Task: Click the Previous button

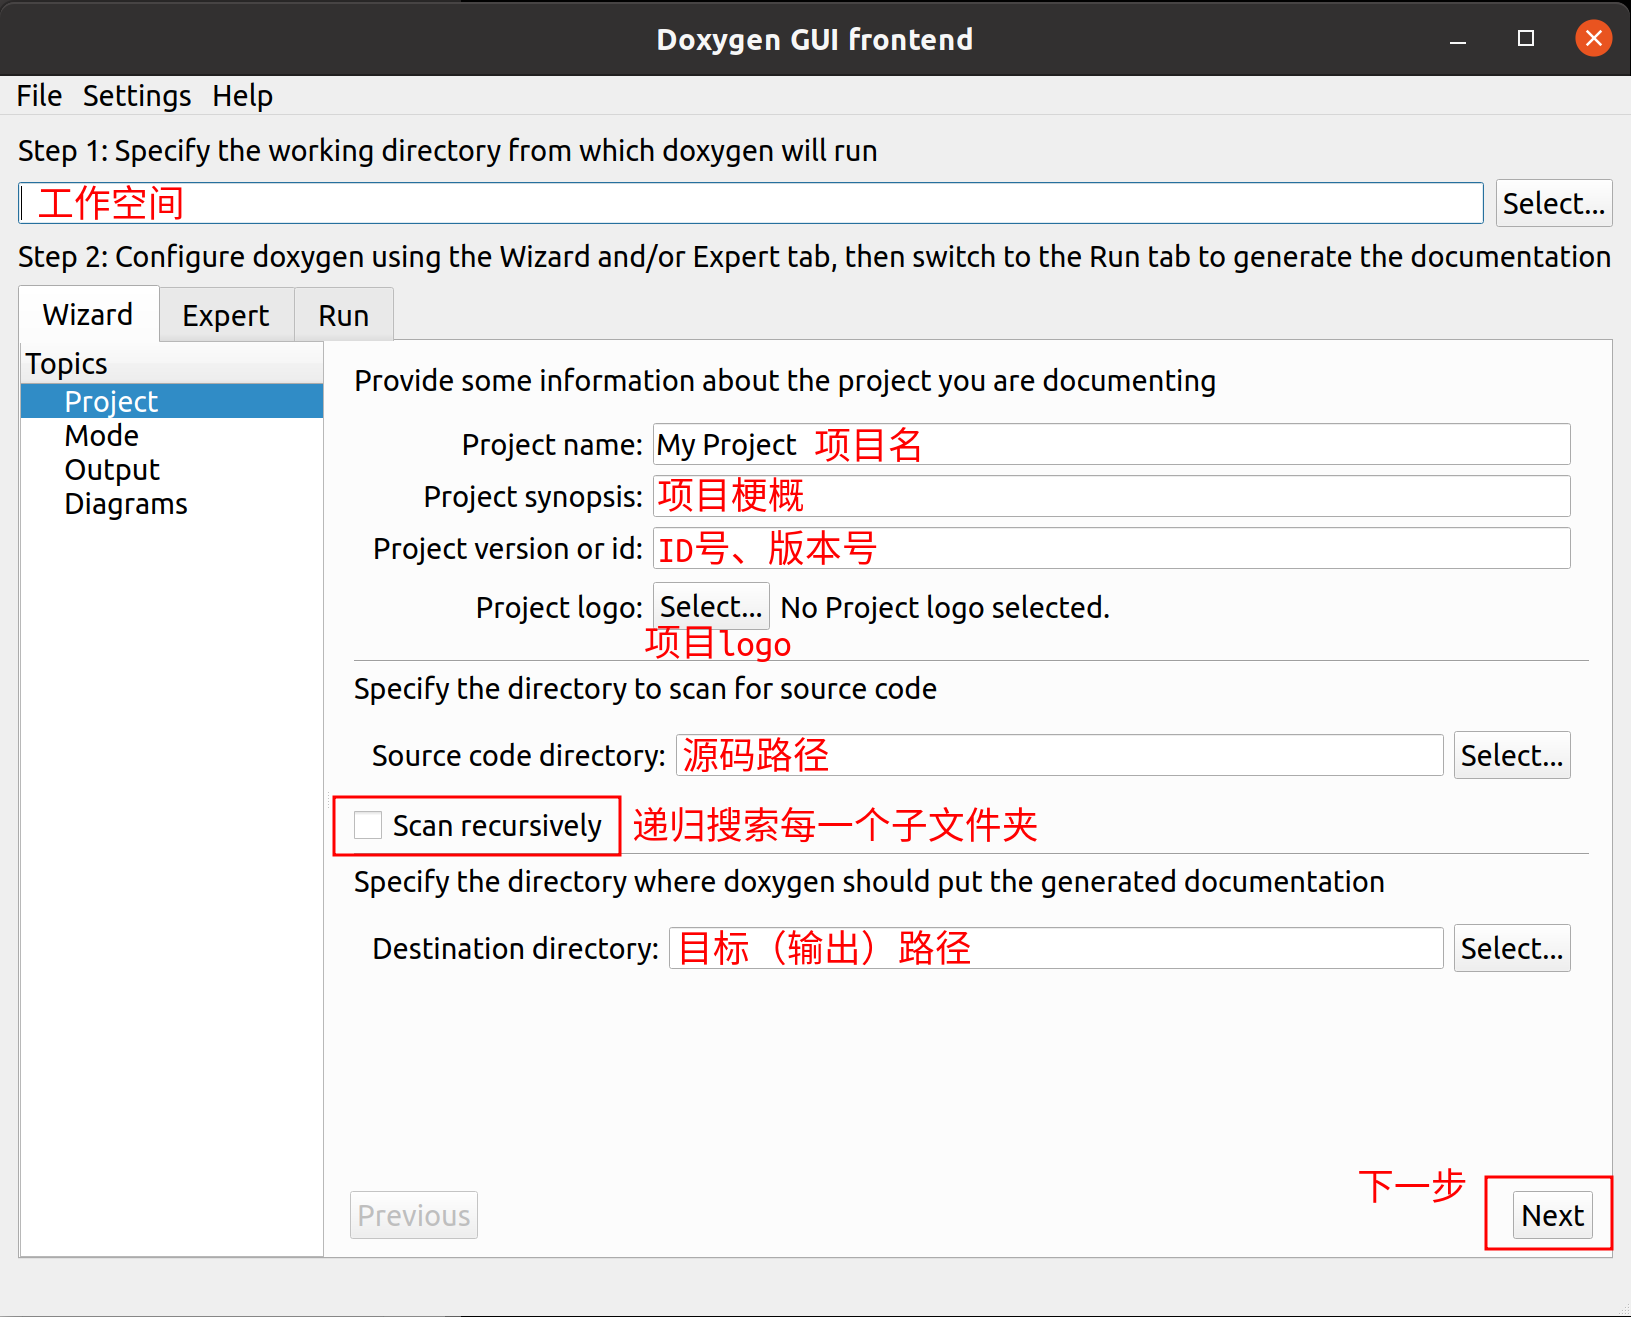Action: pos(413,1214)
